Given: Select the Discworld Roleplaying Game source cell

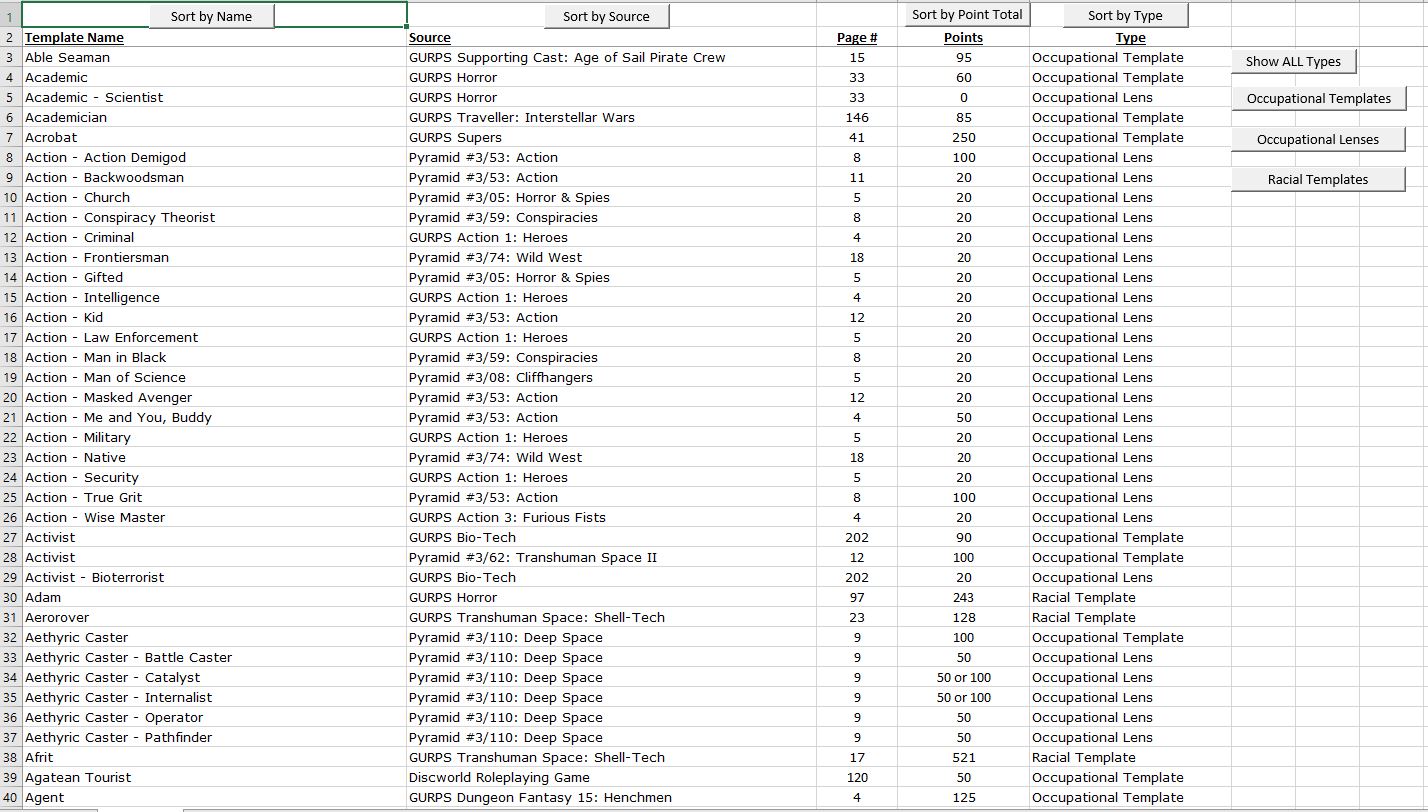Looking at the screenshot, I should coord(612,777).
